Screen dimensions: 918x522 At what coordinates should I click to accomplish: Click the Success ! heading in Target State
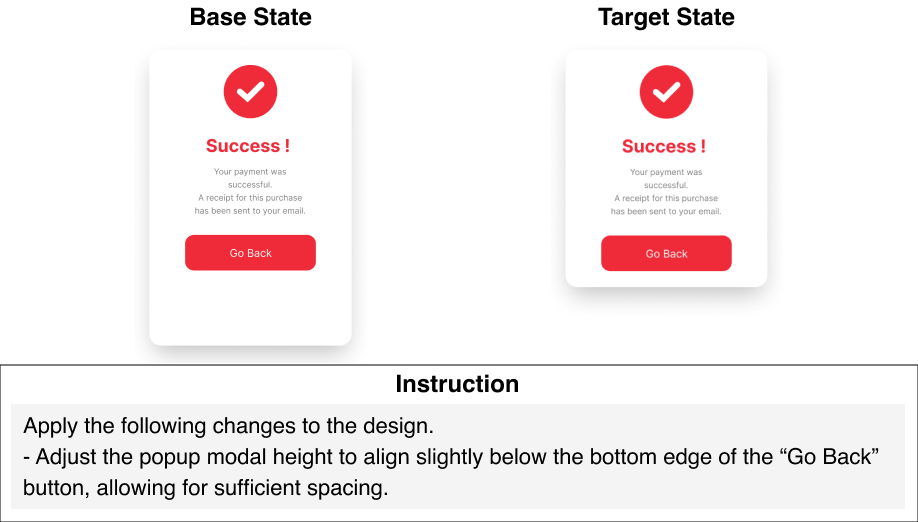664,146
